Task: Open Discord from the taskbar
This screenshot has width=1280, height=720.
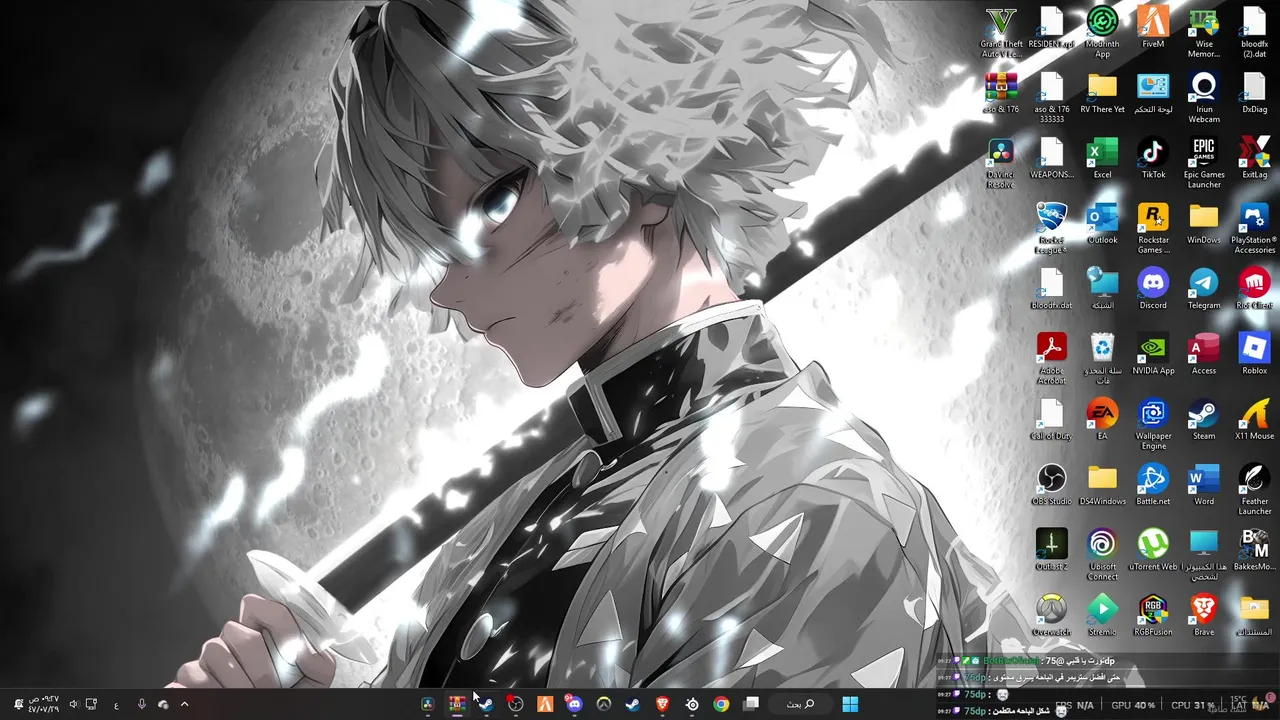Action: coord(574,704)
